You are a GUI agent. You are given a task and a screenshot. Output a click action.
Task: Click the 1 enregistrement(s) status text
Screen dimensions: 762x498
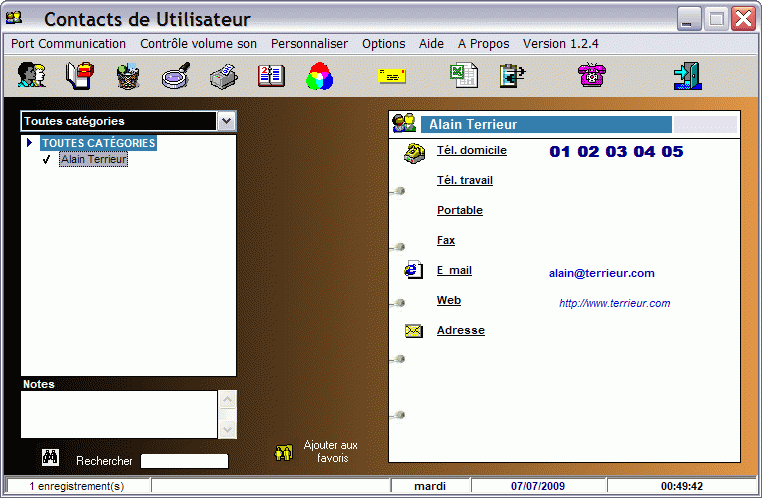76,486
